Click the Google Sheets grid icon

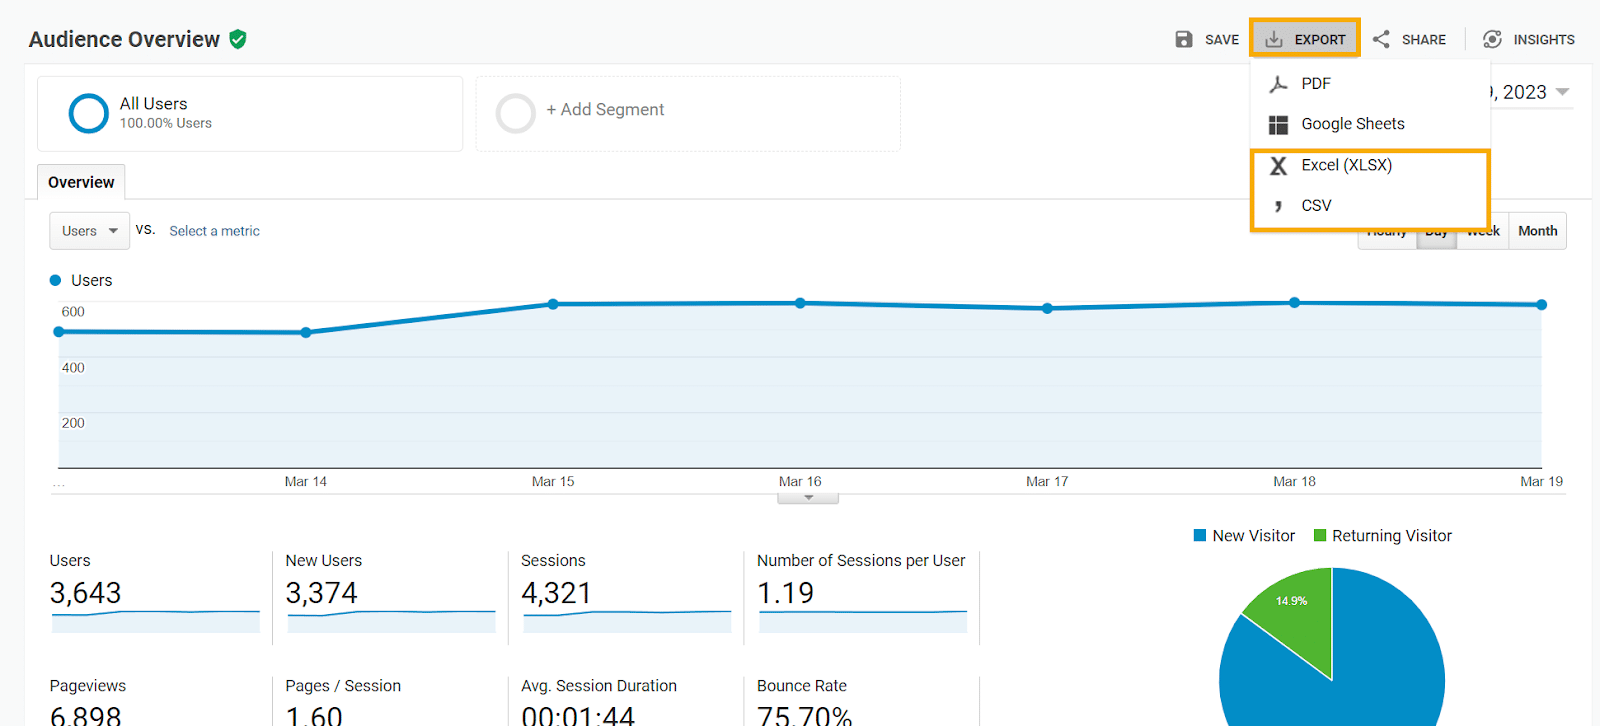tap(1278, 125)
